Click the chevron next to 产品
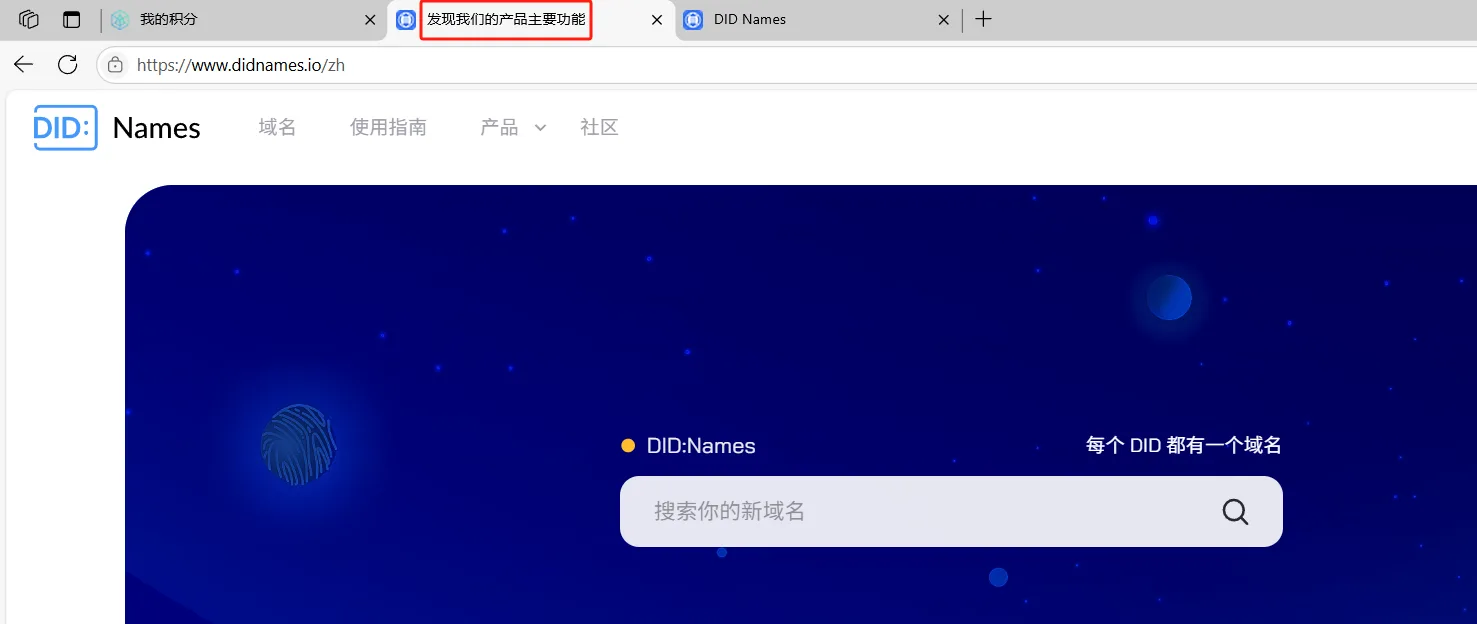This screenshot has height=624, width=1477. 540,128
